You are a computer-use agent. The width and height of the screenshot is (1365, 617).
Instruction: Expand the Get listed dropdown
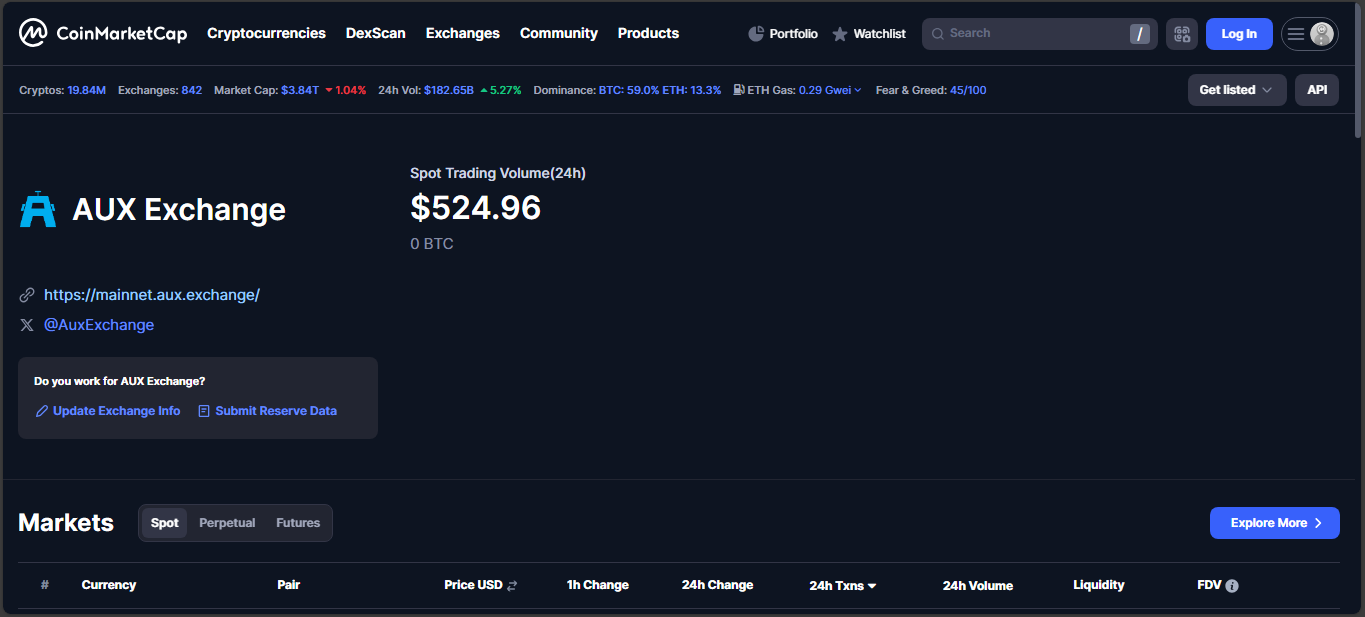click(1236, 90)
